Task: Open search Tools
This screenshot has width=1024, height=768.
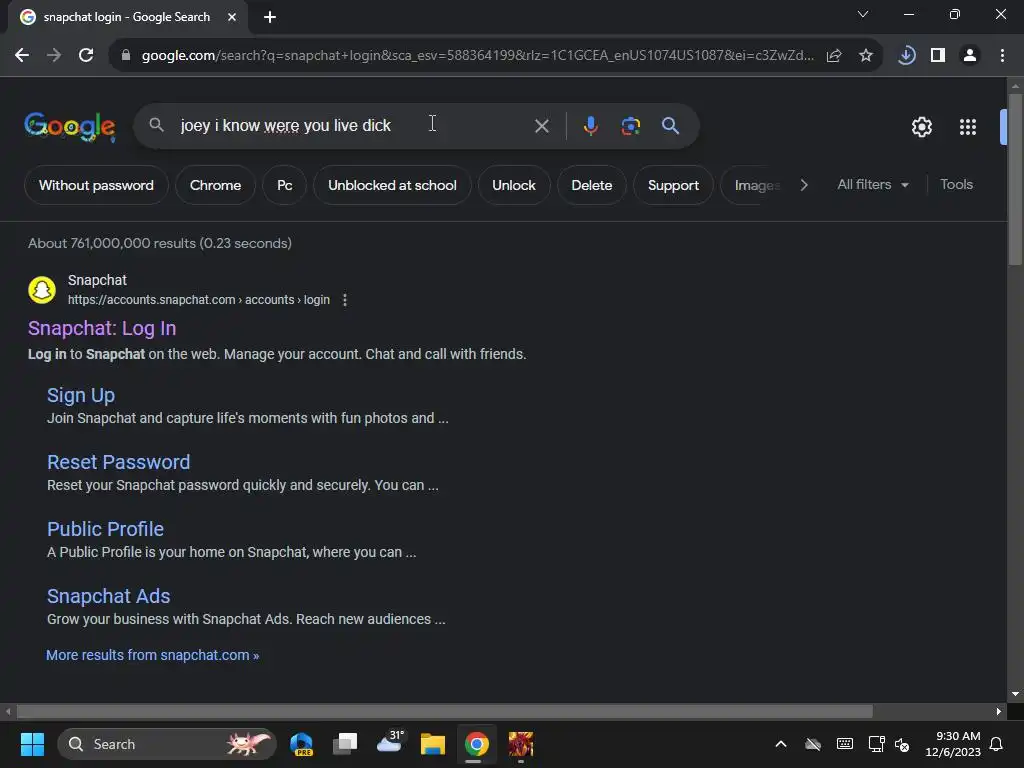Action: point(956,185)
